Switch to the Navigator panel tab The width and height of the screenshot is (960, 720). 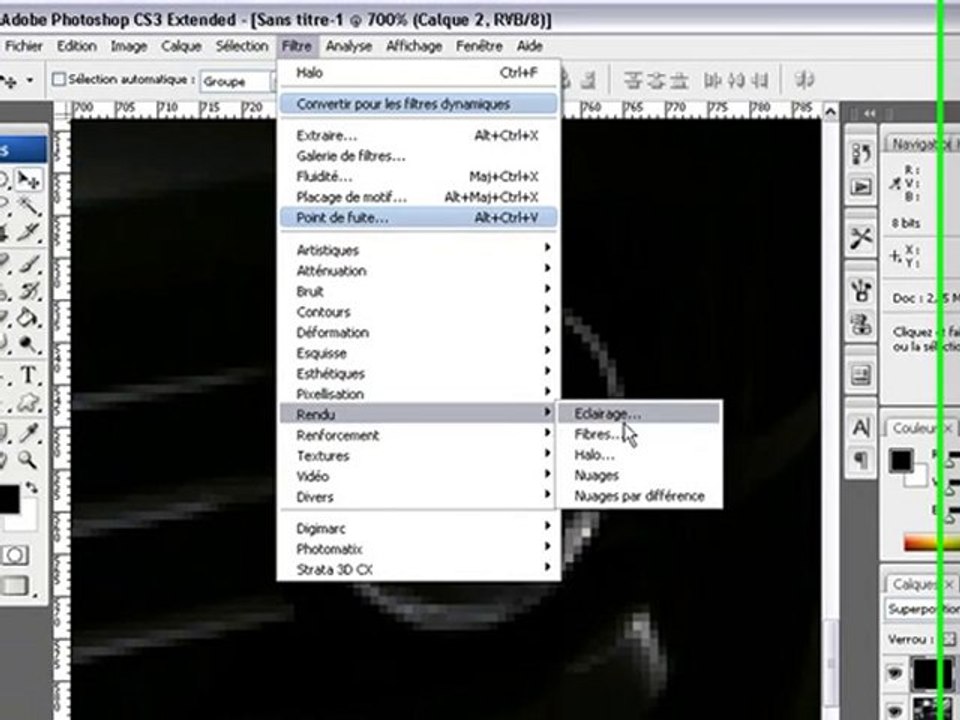pyautogui.click(x=921, y=144)
